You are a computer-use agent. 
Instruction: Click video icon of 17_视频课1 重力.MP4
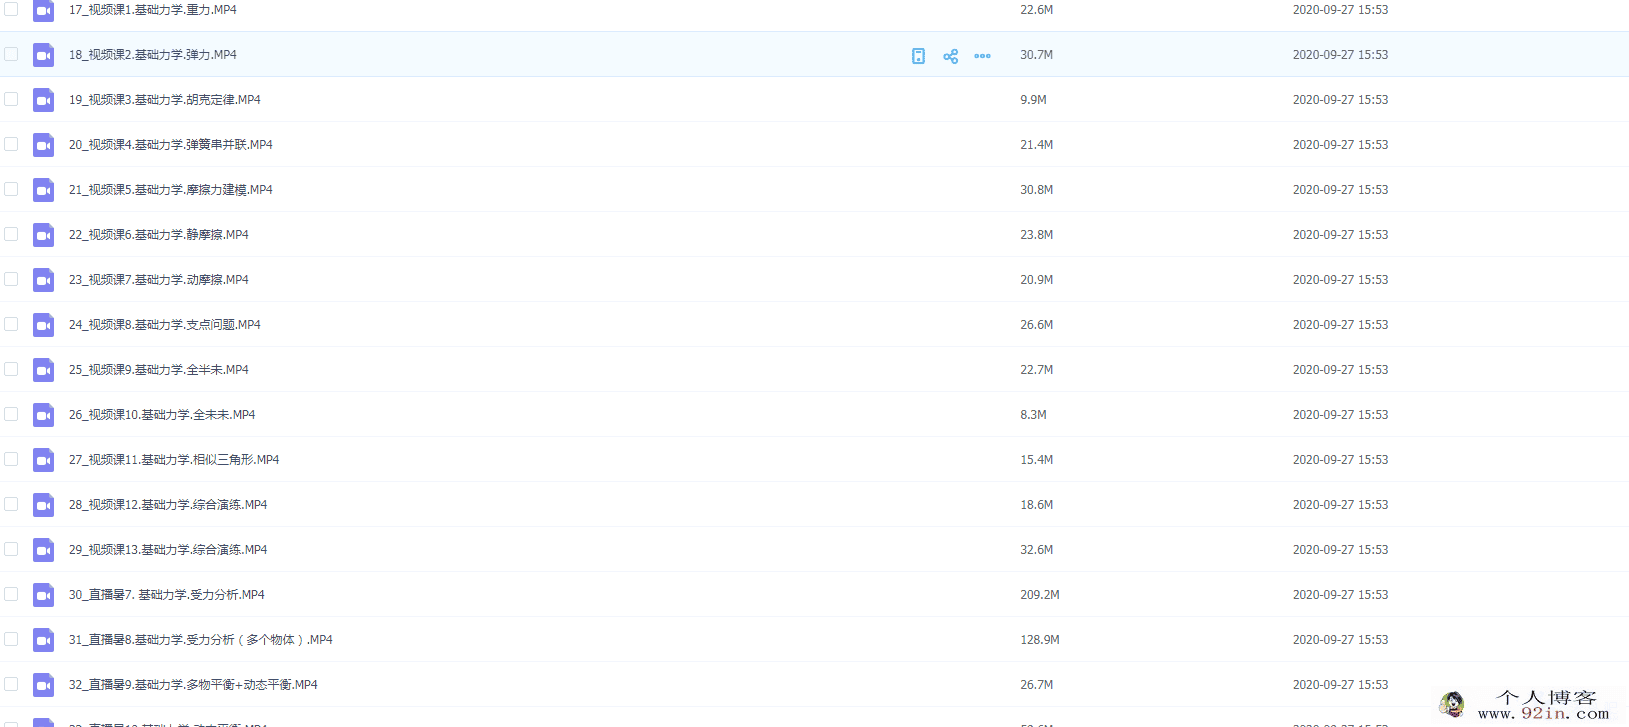[43, 10]
